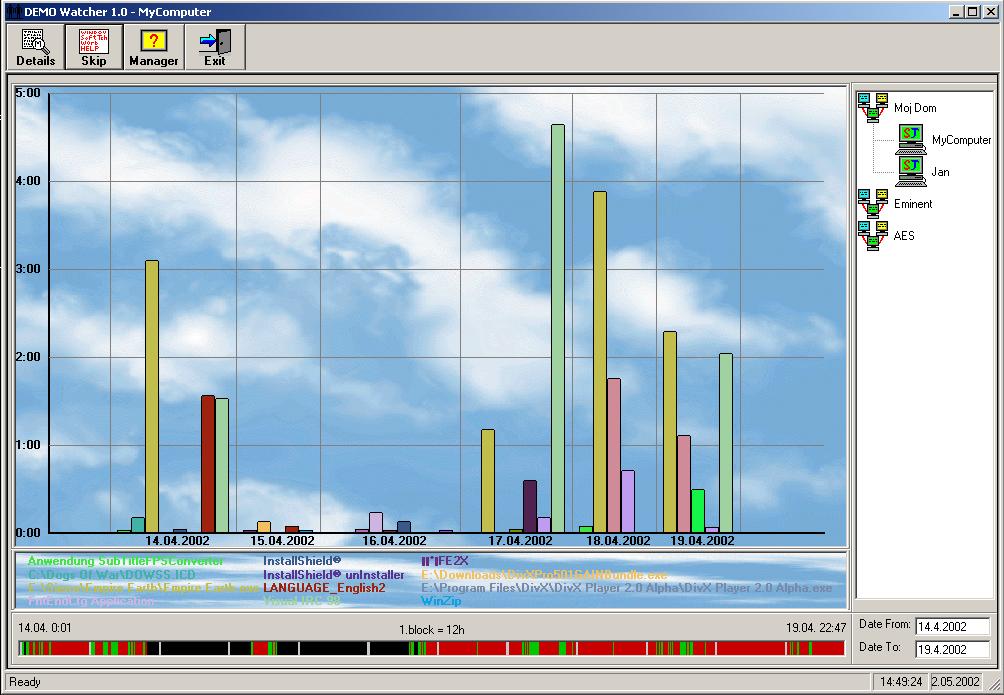Click the activity timeline strip

[x=430, y=649]
